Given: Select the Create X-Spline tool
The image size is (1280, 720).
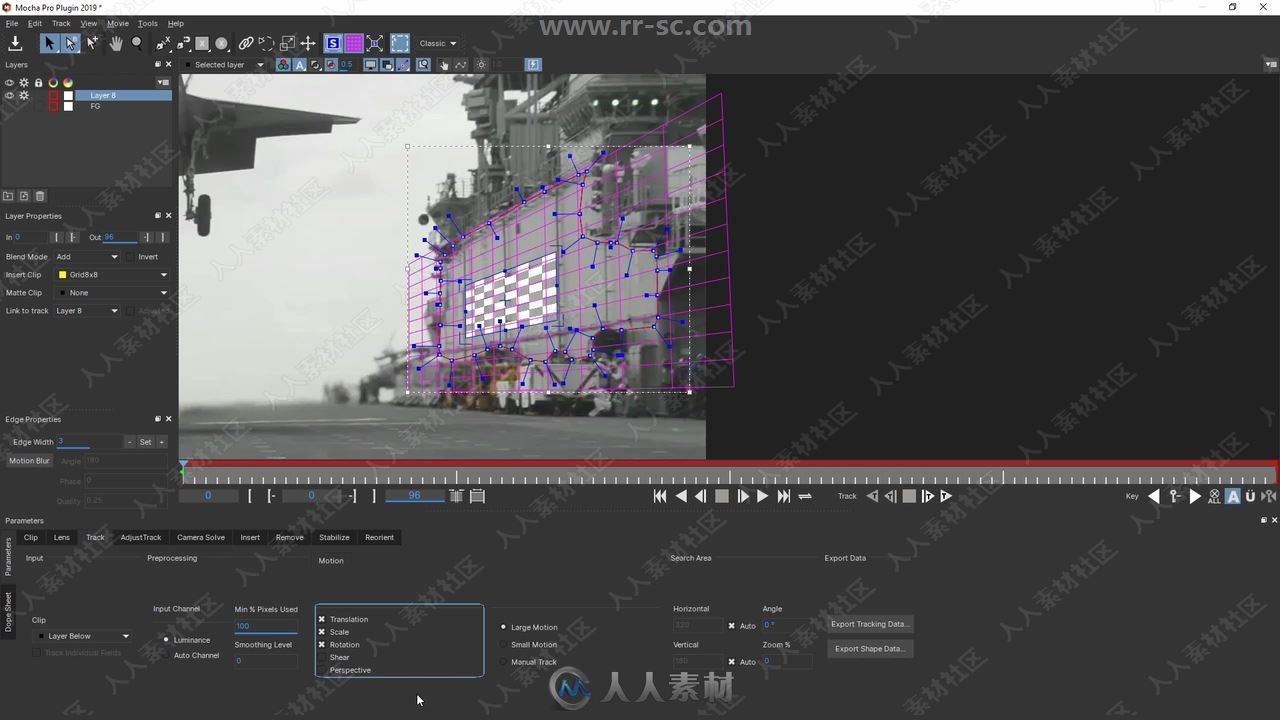Looking at the screenshot, I should click(163, 43).
